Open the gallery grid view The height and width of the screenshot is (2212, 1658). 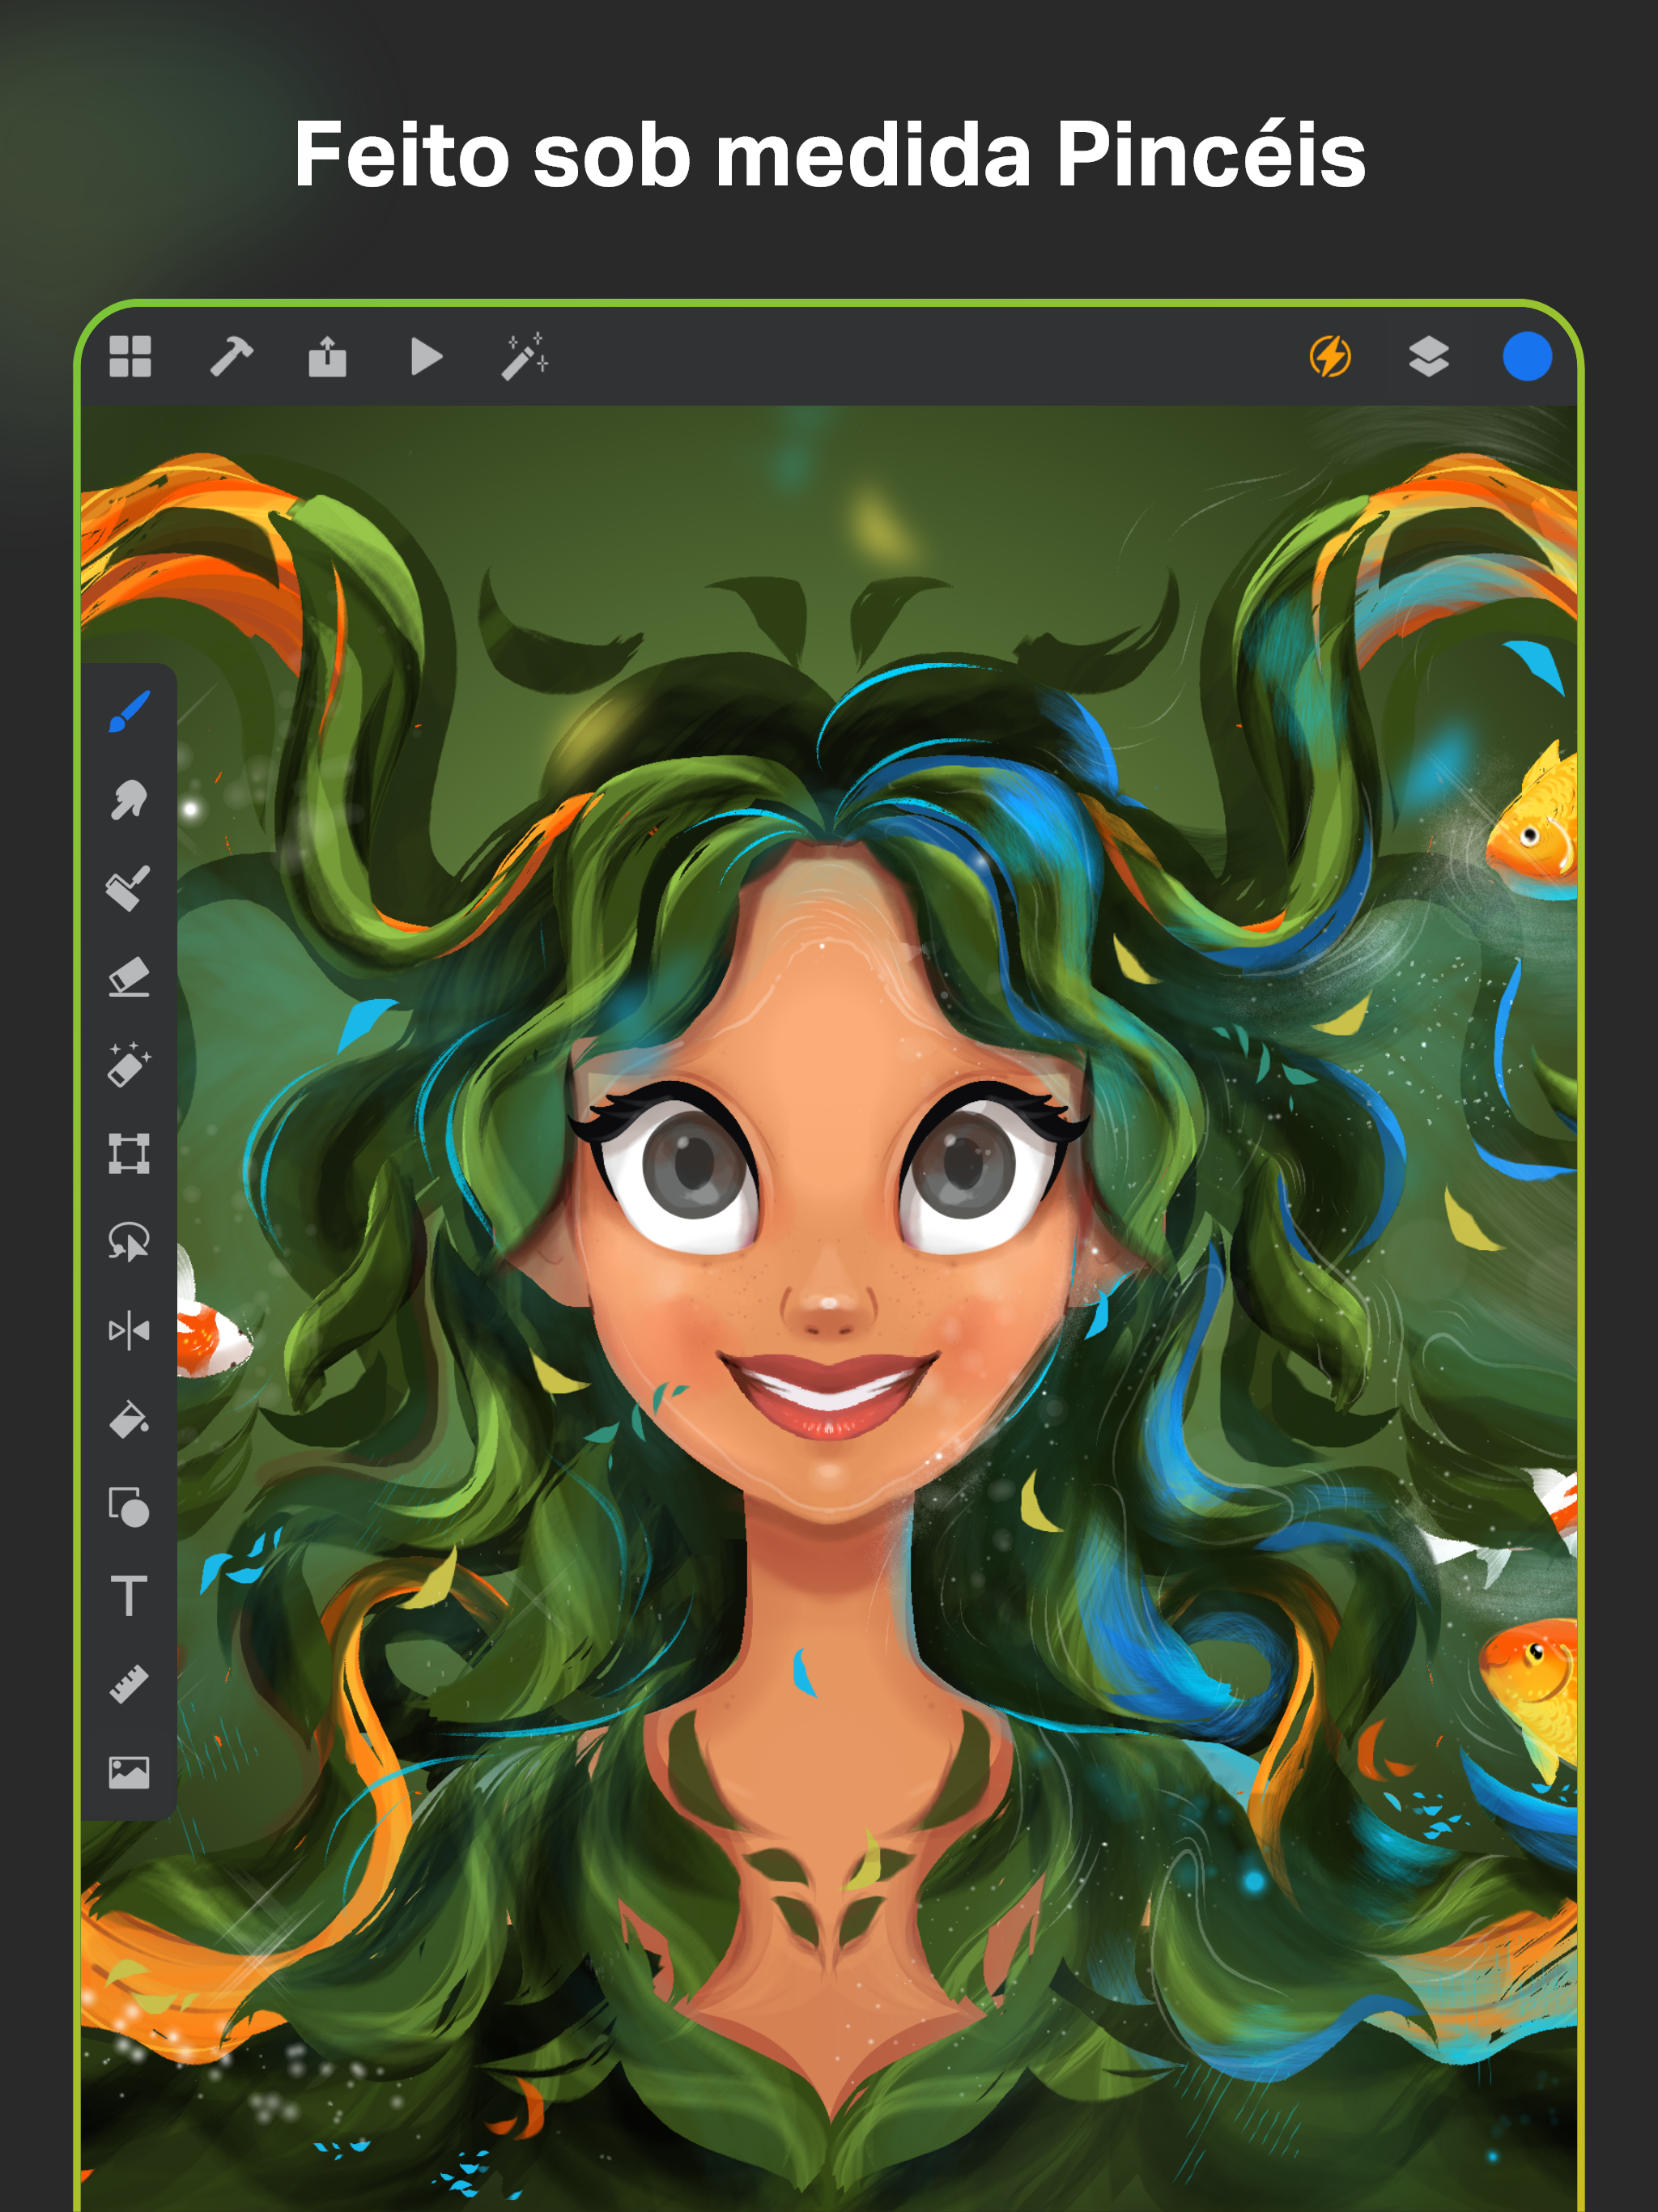point(130,356)
